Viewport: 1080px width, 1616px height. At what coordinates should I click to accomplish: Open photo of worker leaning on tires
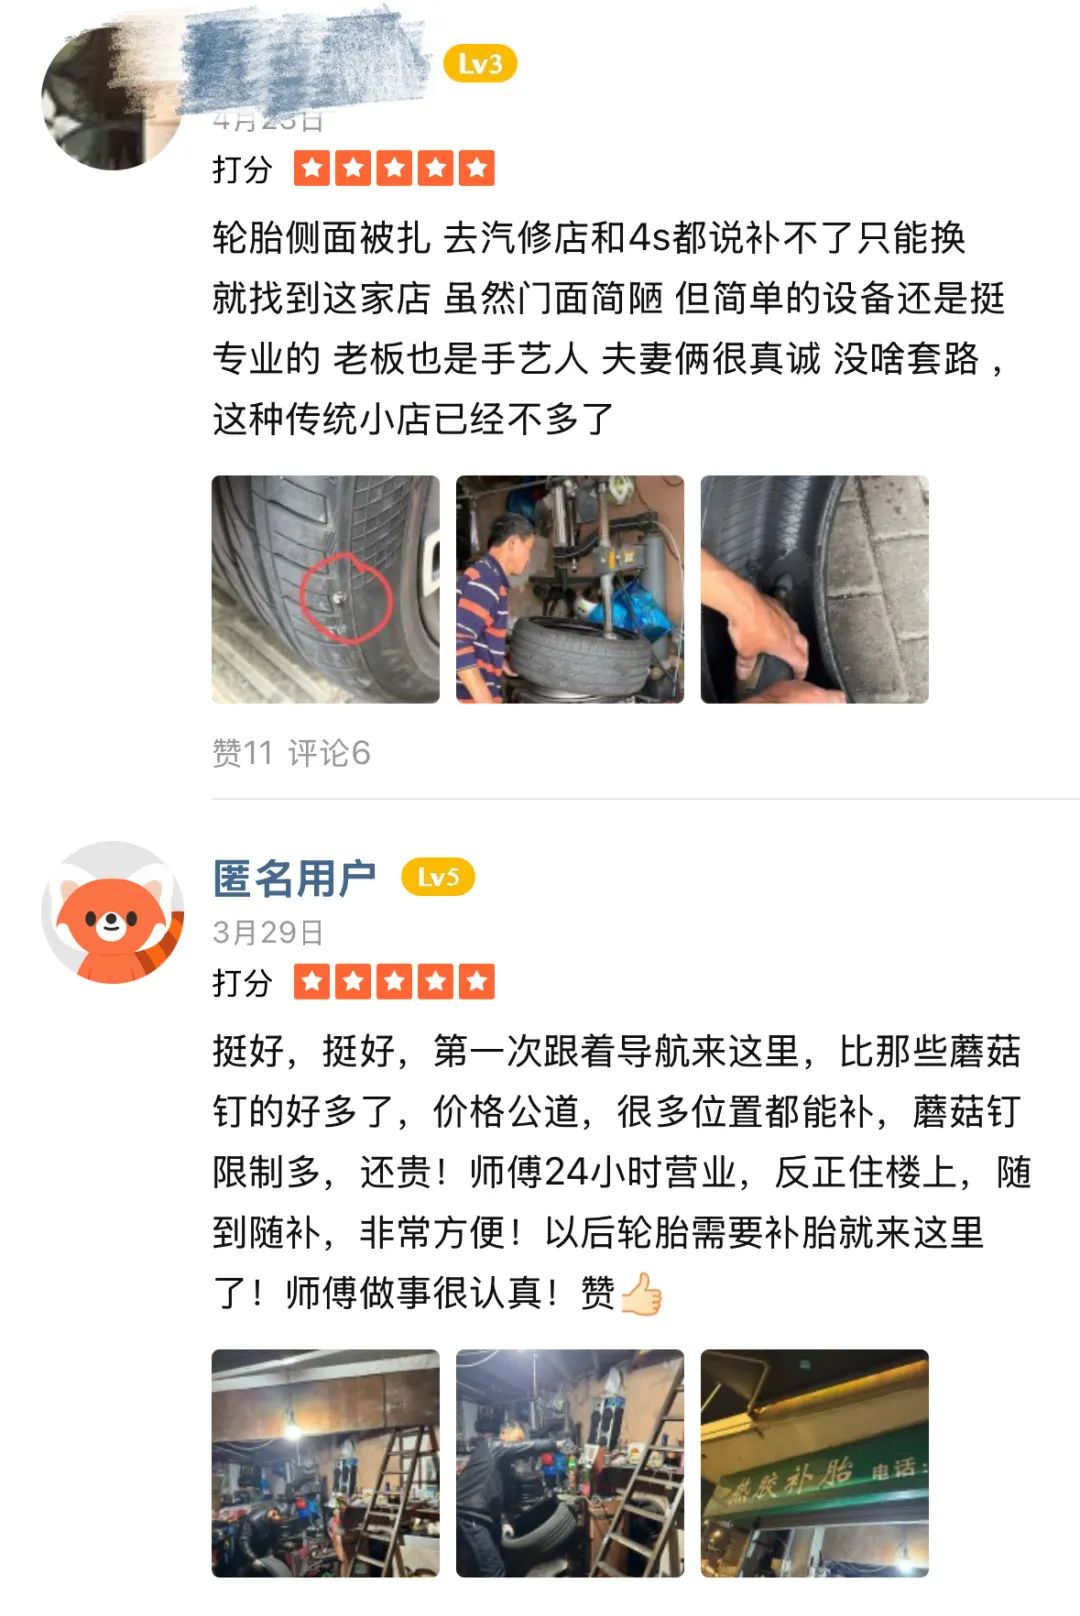(570, 1463)
